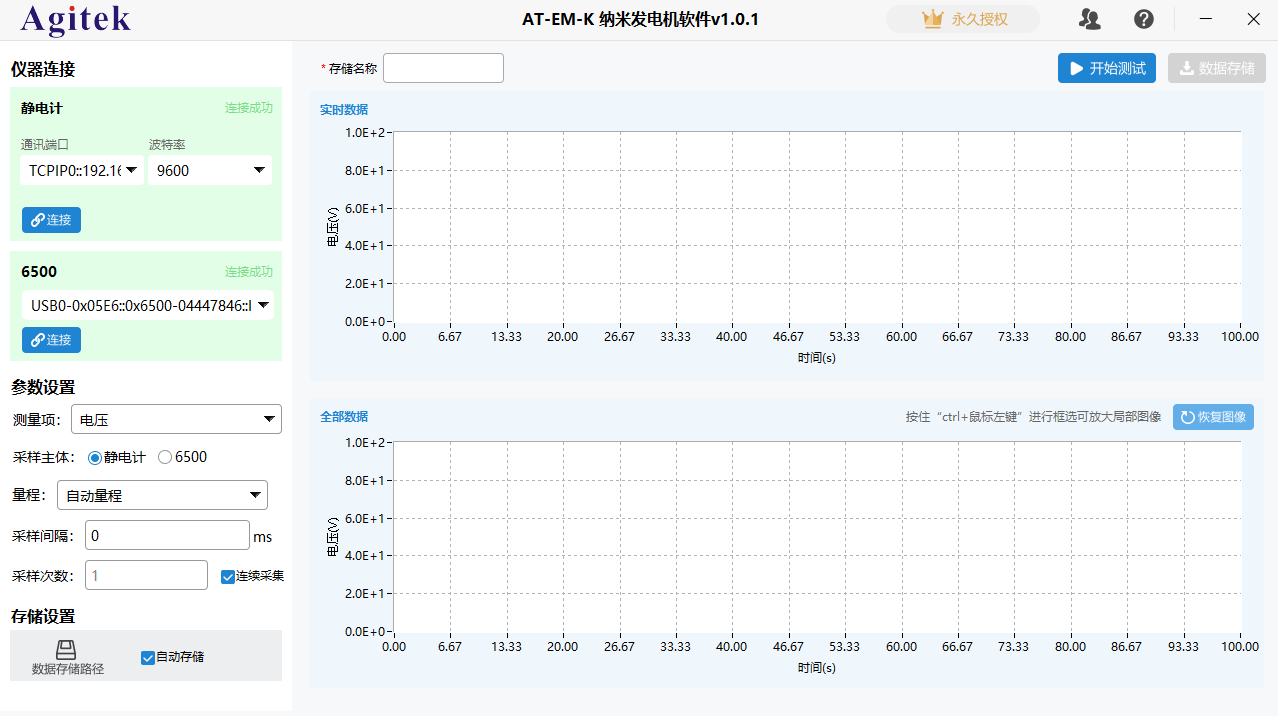The image size is (1278, 716).
Task: Click the 连接 link icon under 静电计
Action: 38,220
